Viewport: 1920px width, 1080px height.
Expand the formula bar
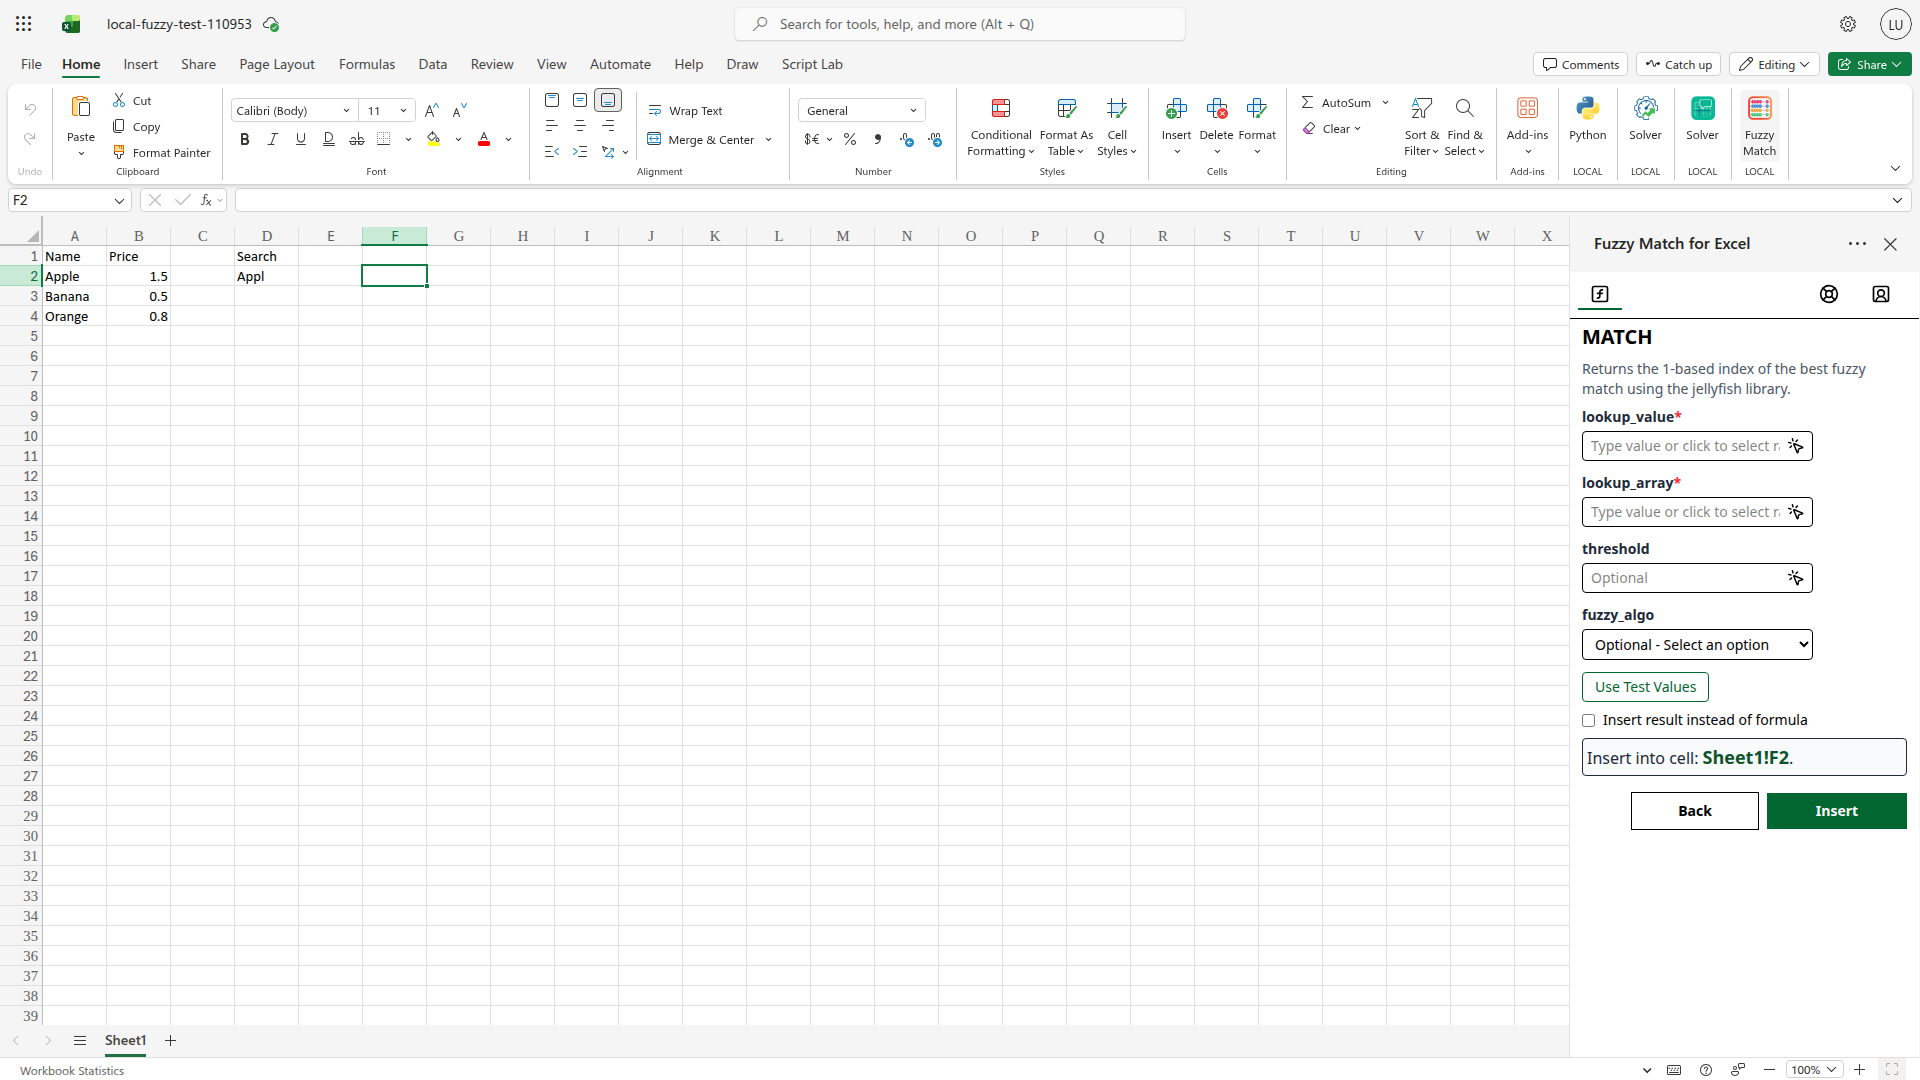[1897, 200]
